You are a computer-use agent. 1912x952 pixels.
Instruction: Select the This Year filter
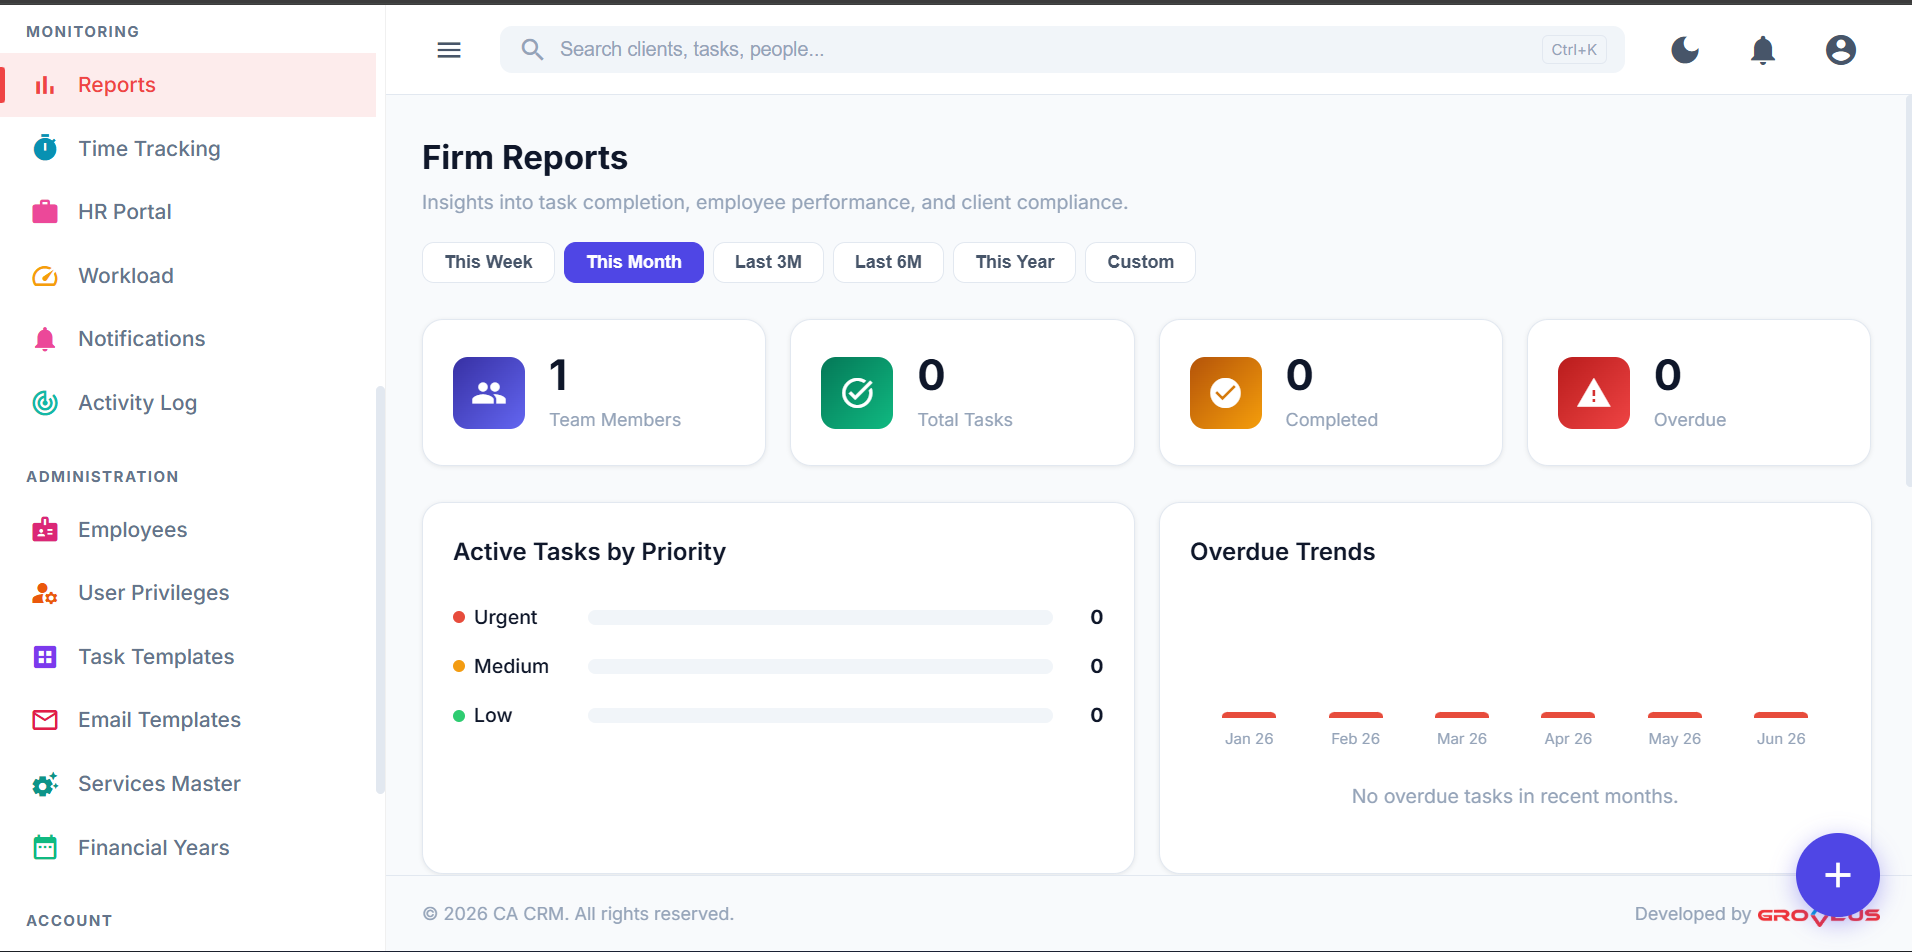pyautogui.click(x=1014, y=262)
